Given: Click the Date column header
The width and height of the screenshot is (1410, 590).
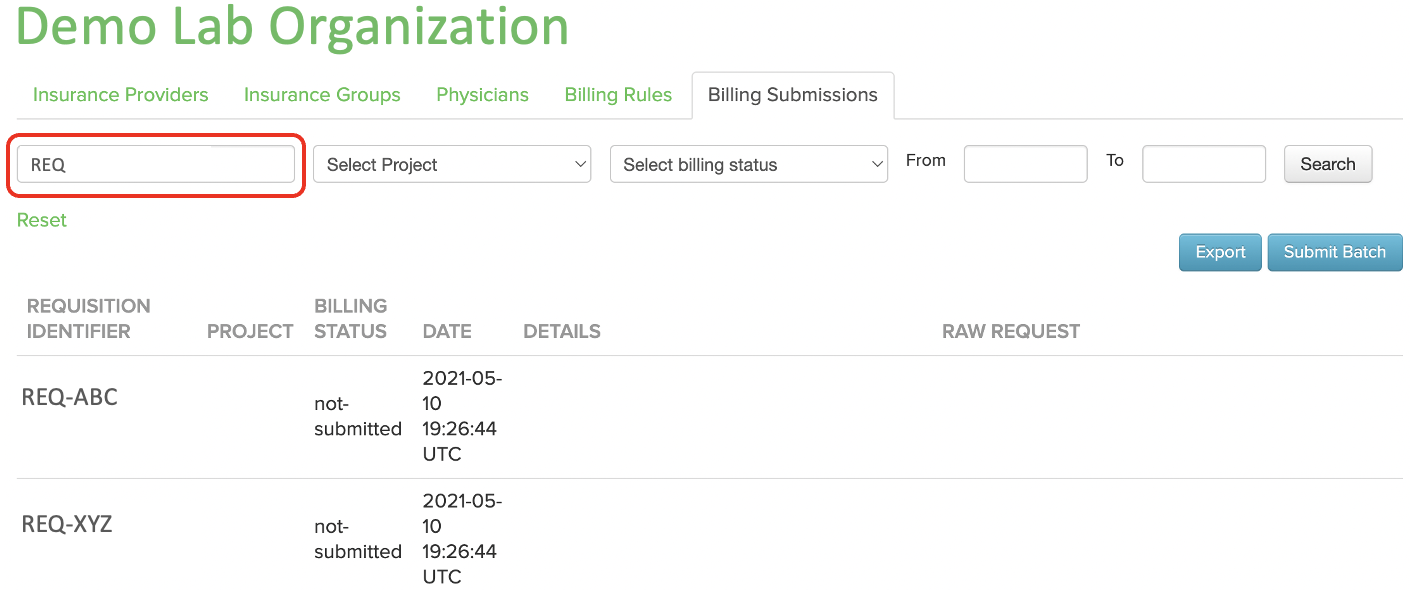Looking at the screenshot, I should (447, 331).
